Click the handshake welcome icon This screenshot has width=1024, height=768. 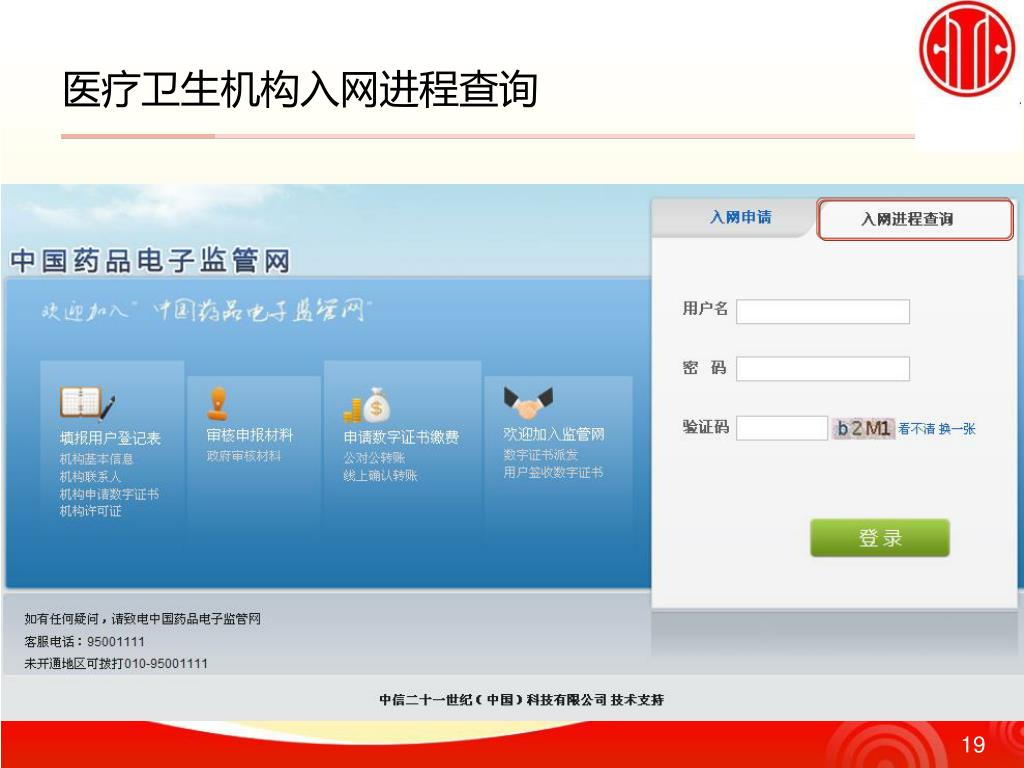[x=528, y=403]
